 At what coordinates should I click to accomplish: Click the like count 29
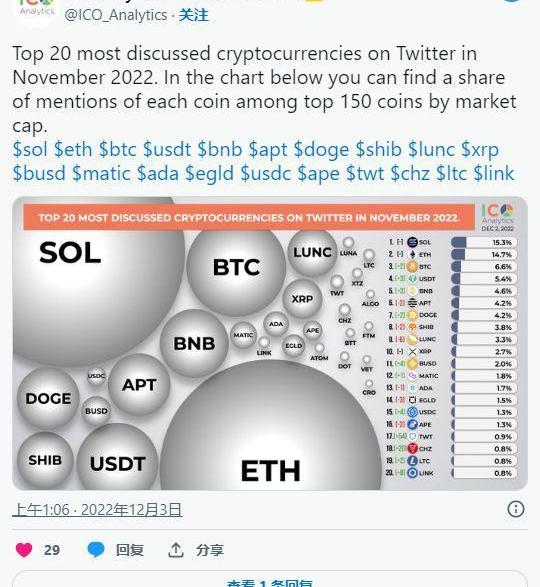point(52,550)
